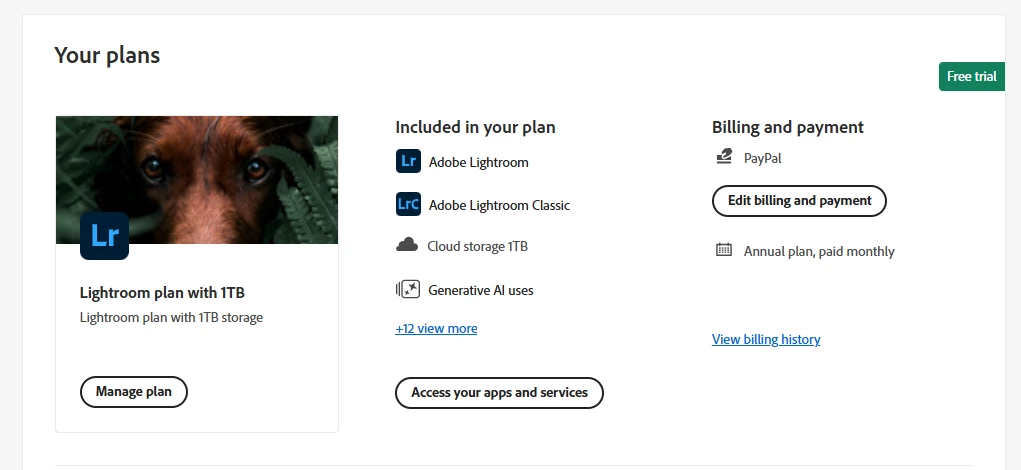The width and height of the screenshot is (1021, 470).
Task: Expand the +12 view more link
Action: point(436,329)
